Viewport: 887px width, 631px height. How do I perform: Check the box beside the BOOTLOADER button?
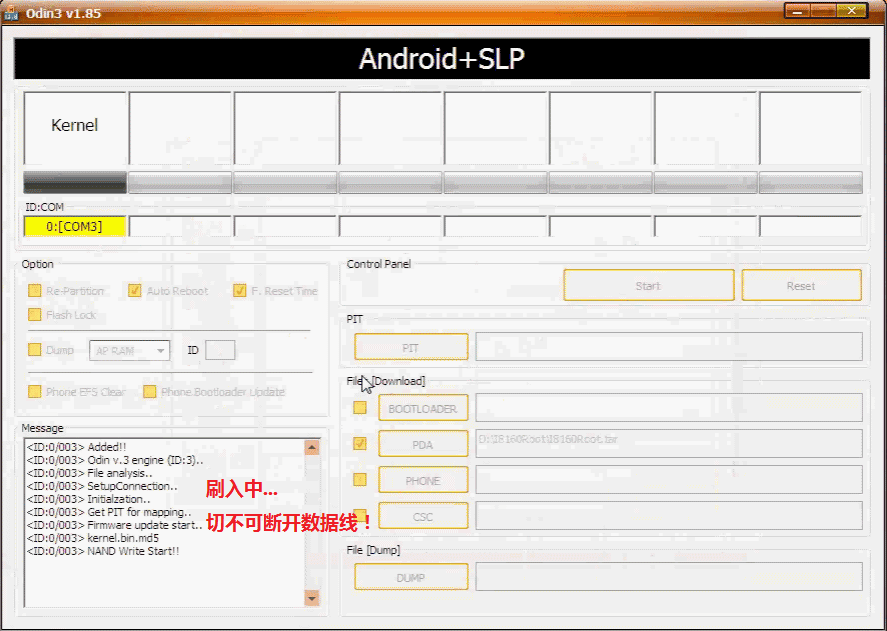point(360,407)
